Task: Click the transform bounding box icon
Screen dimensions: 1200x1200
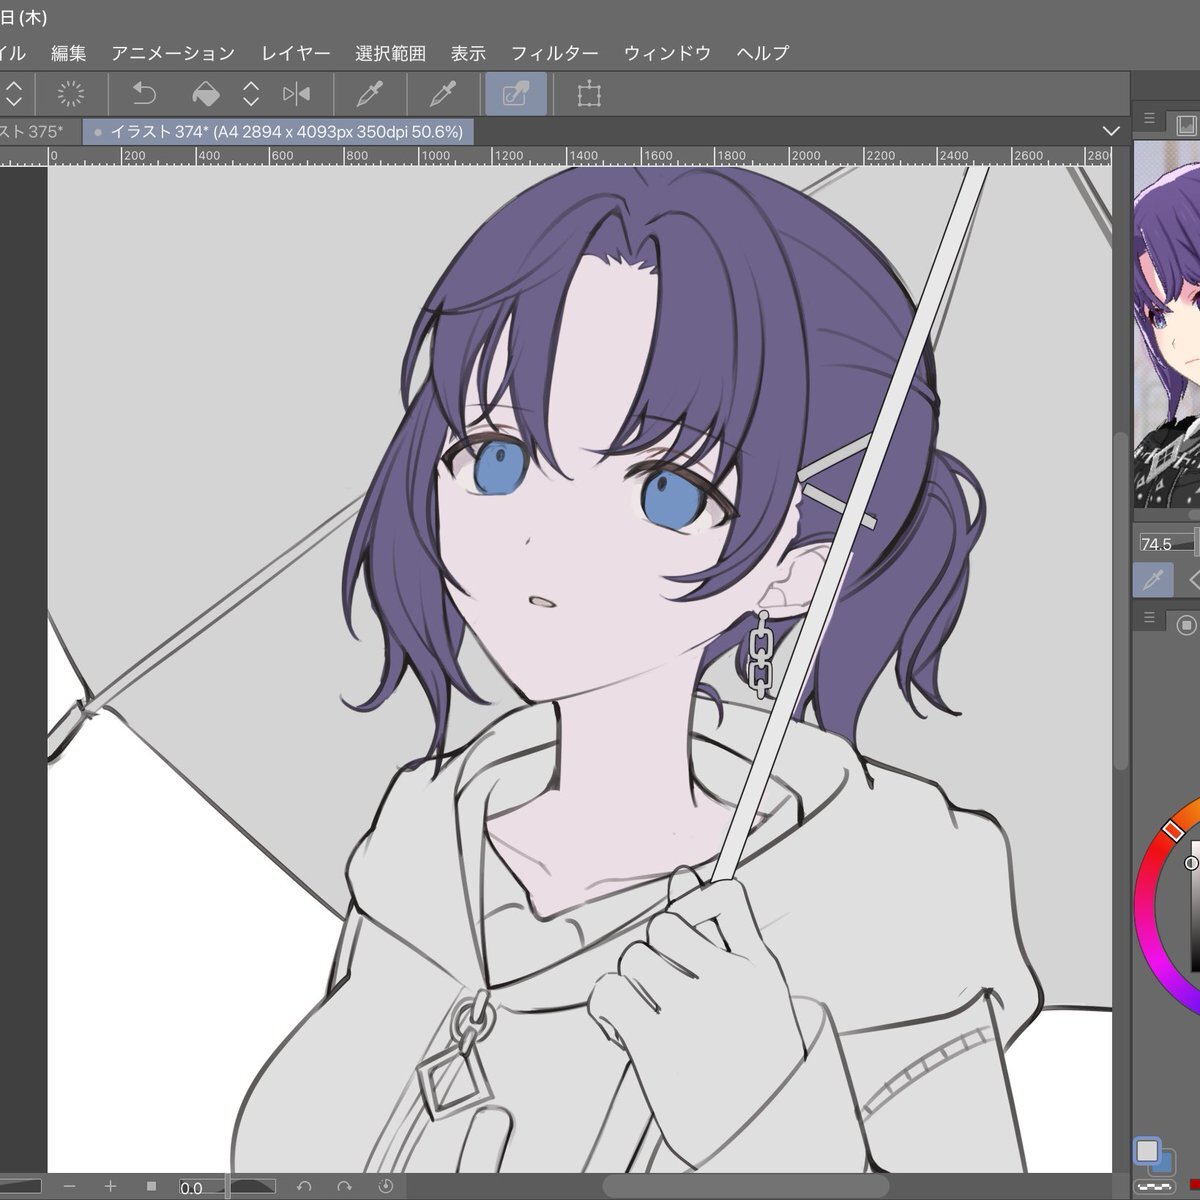Action: [x=589, y=95]
